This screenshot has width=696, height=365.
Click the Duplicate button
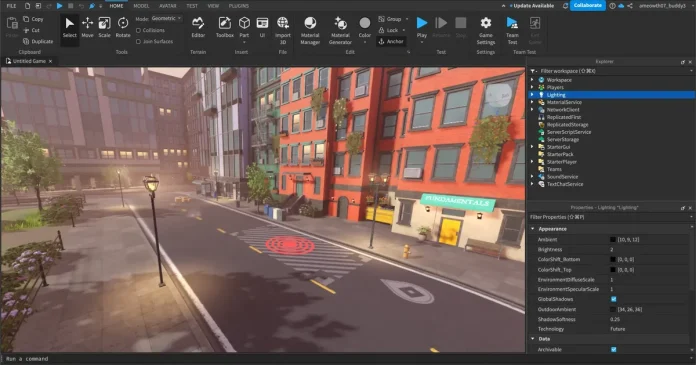point(38,41)
